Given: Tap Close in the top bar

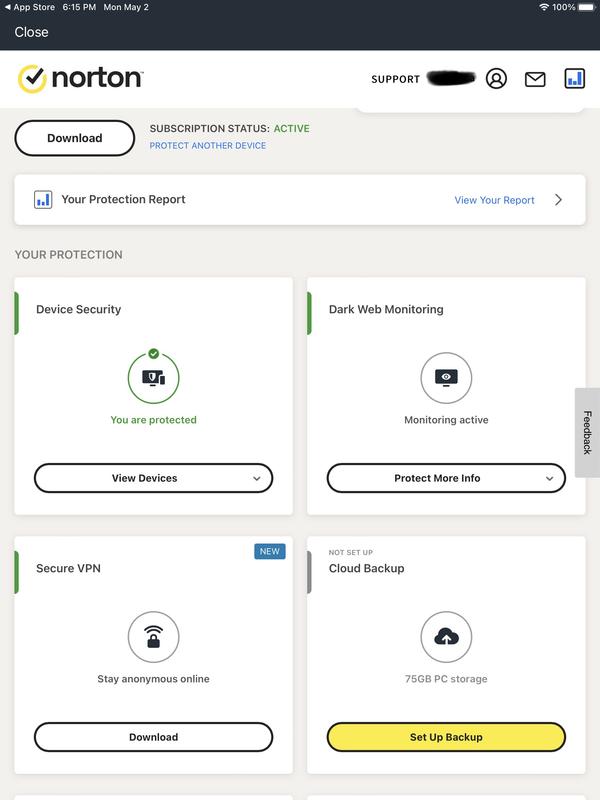Looking at the screenshot, I should (31, 32).
